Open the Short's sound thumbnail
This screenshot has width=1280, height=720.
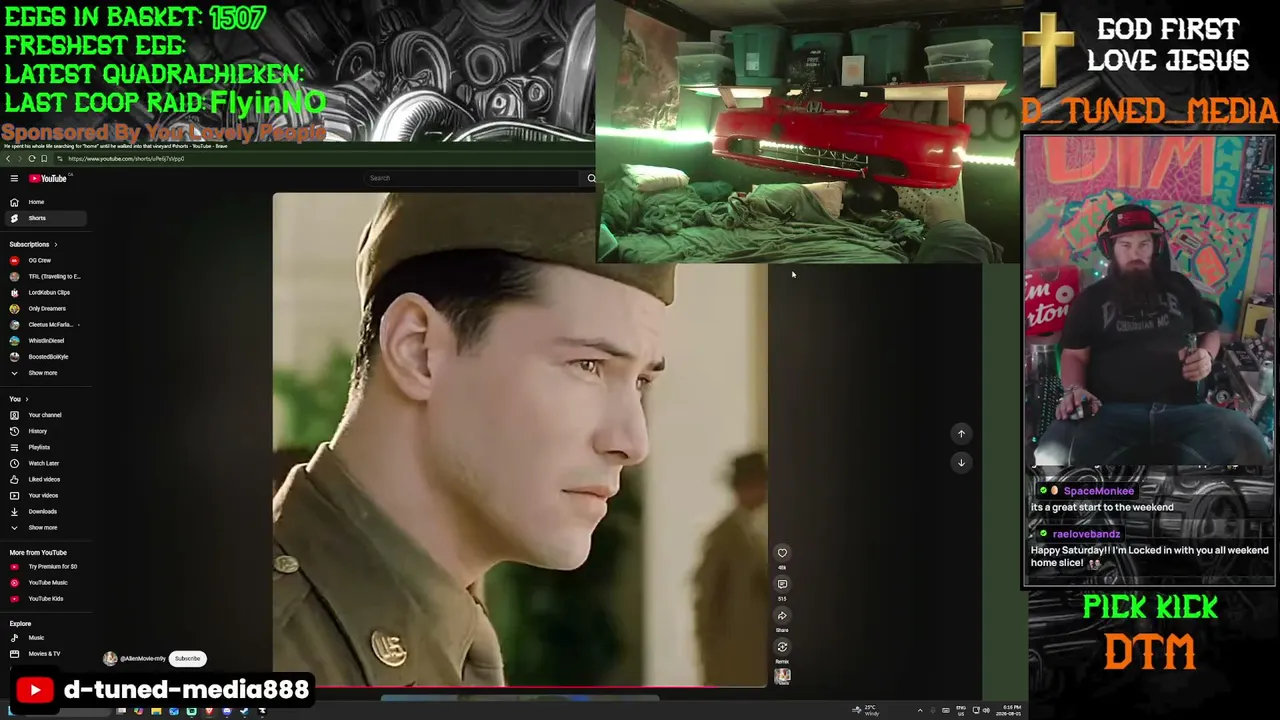782,676
